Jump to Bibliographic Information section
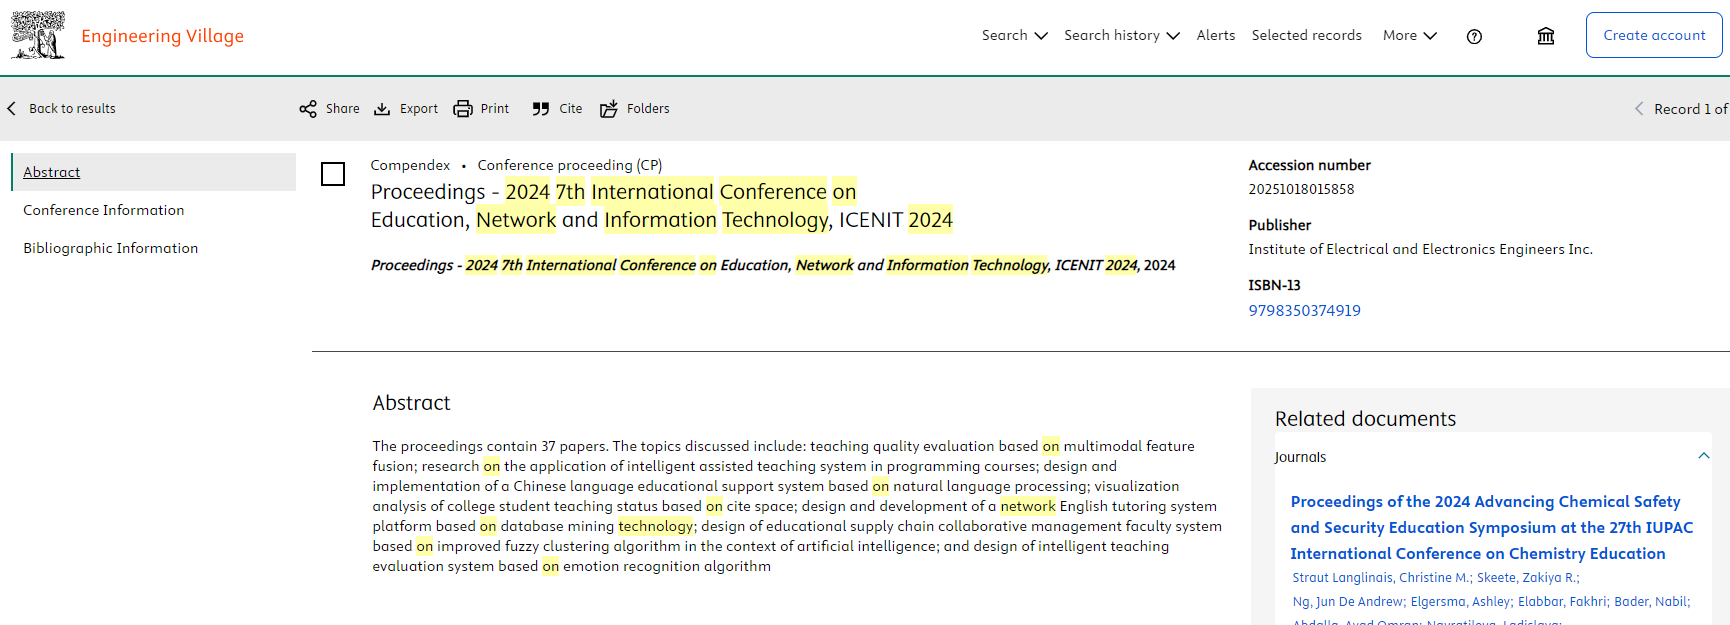Screen dimensions: 1730x625 pos(111,248)
